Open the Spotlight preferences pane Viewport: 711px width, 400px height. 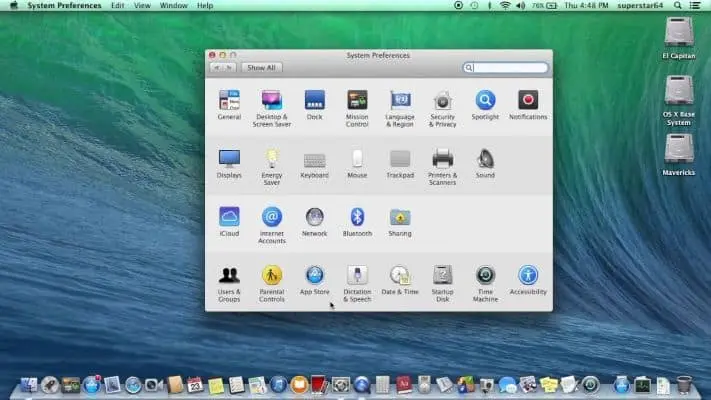485,105
